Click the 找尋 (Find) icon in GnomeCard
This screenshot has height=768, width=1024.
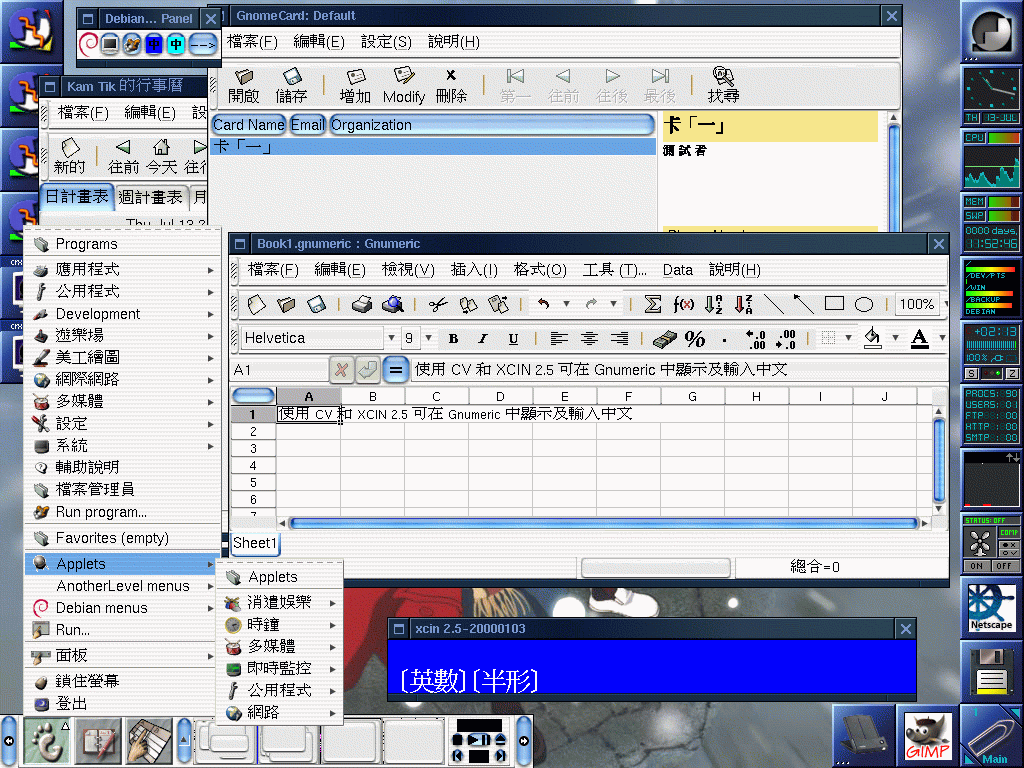tap(723, 86)
